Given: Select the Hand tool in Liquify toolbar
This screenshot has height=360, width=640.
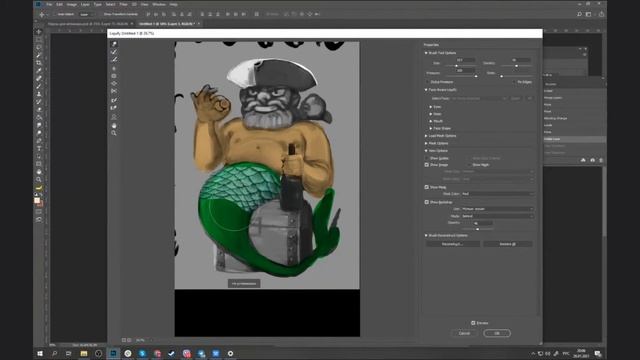Looking at the screenshot, I should 114,126.
